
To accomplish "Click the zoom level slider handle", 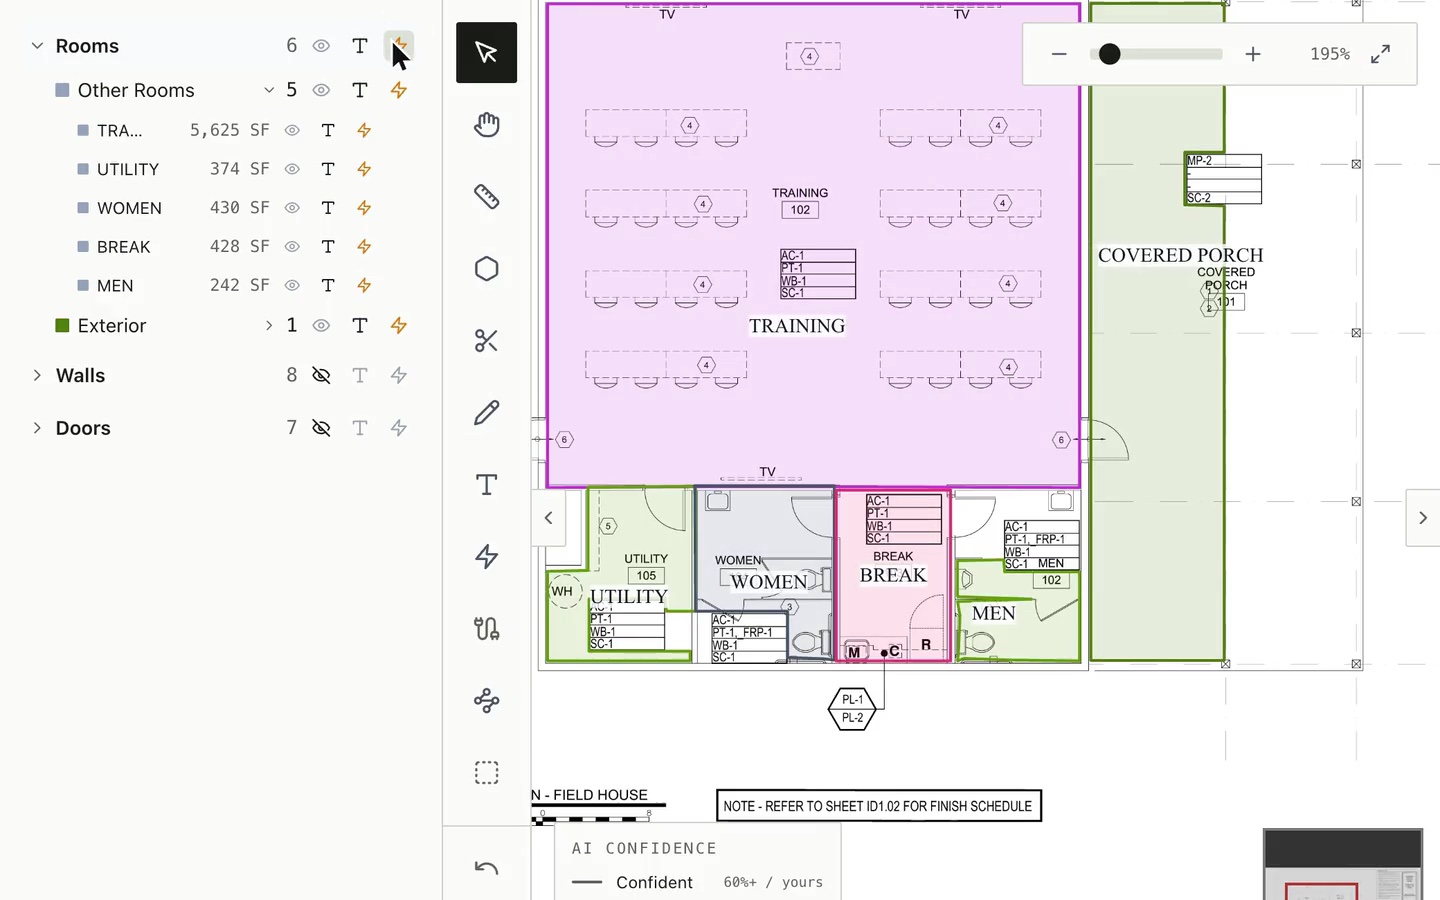I will [1109, 54].
